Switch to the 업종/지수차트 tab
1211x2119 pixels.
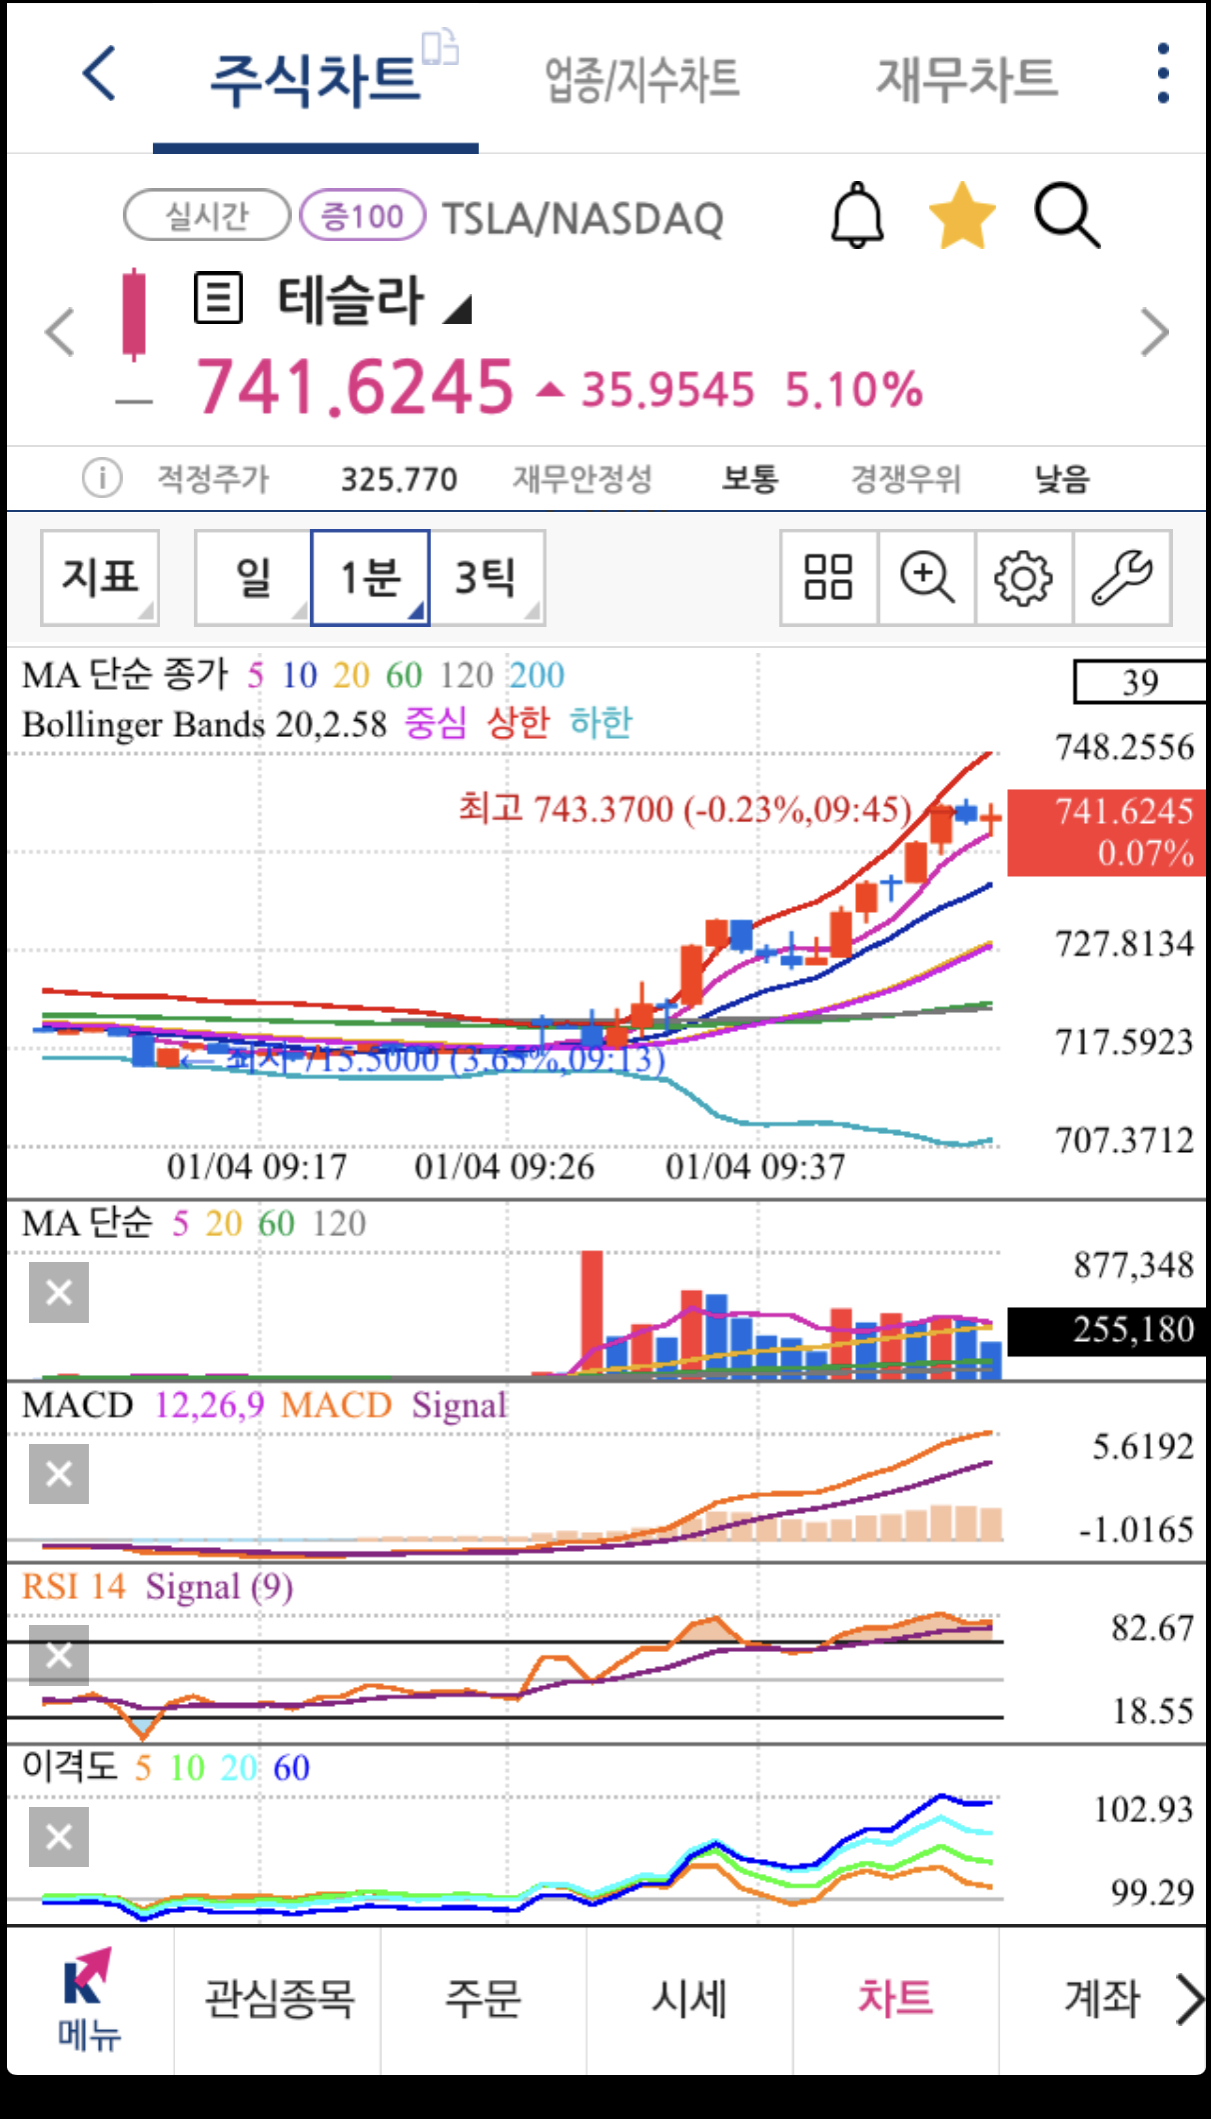[641, 80]
